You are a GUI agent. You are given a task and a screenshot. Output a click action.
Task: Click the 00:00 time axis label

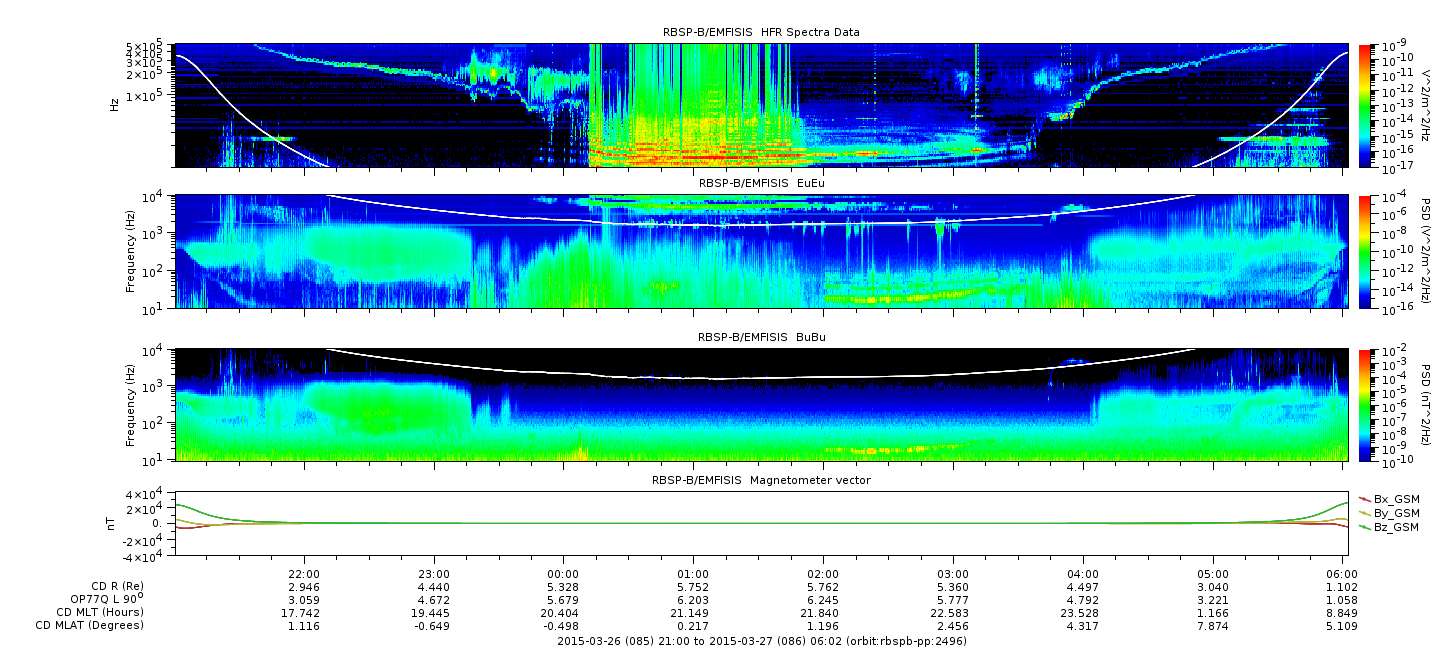coord(564,574)
